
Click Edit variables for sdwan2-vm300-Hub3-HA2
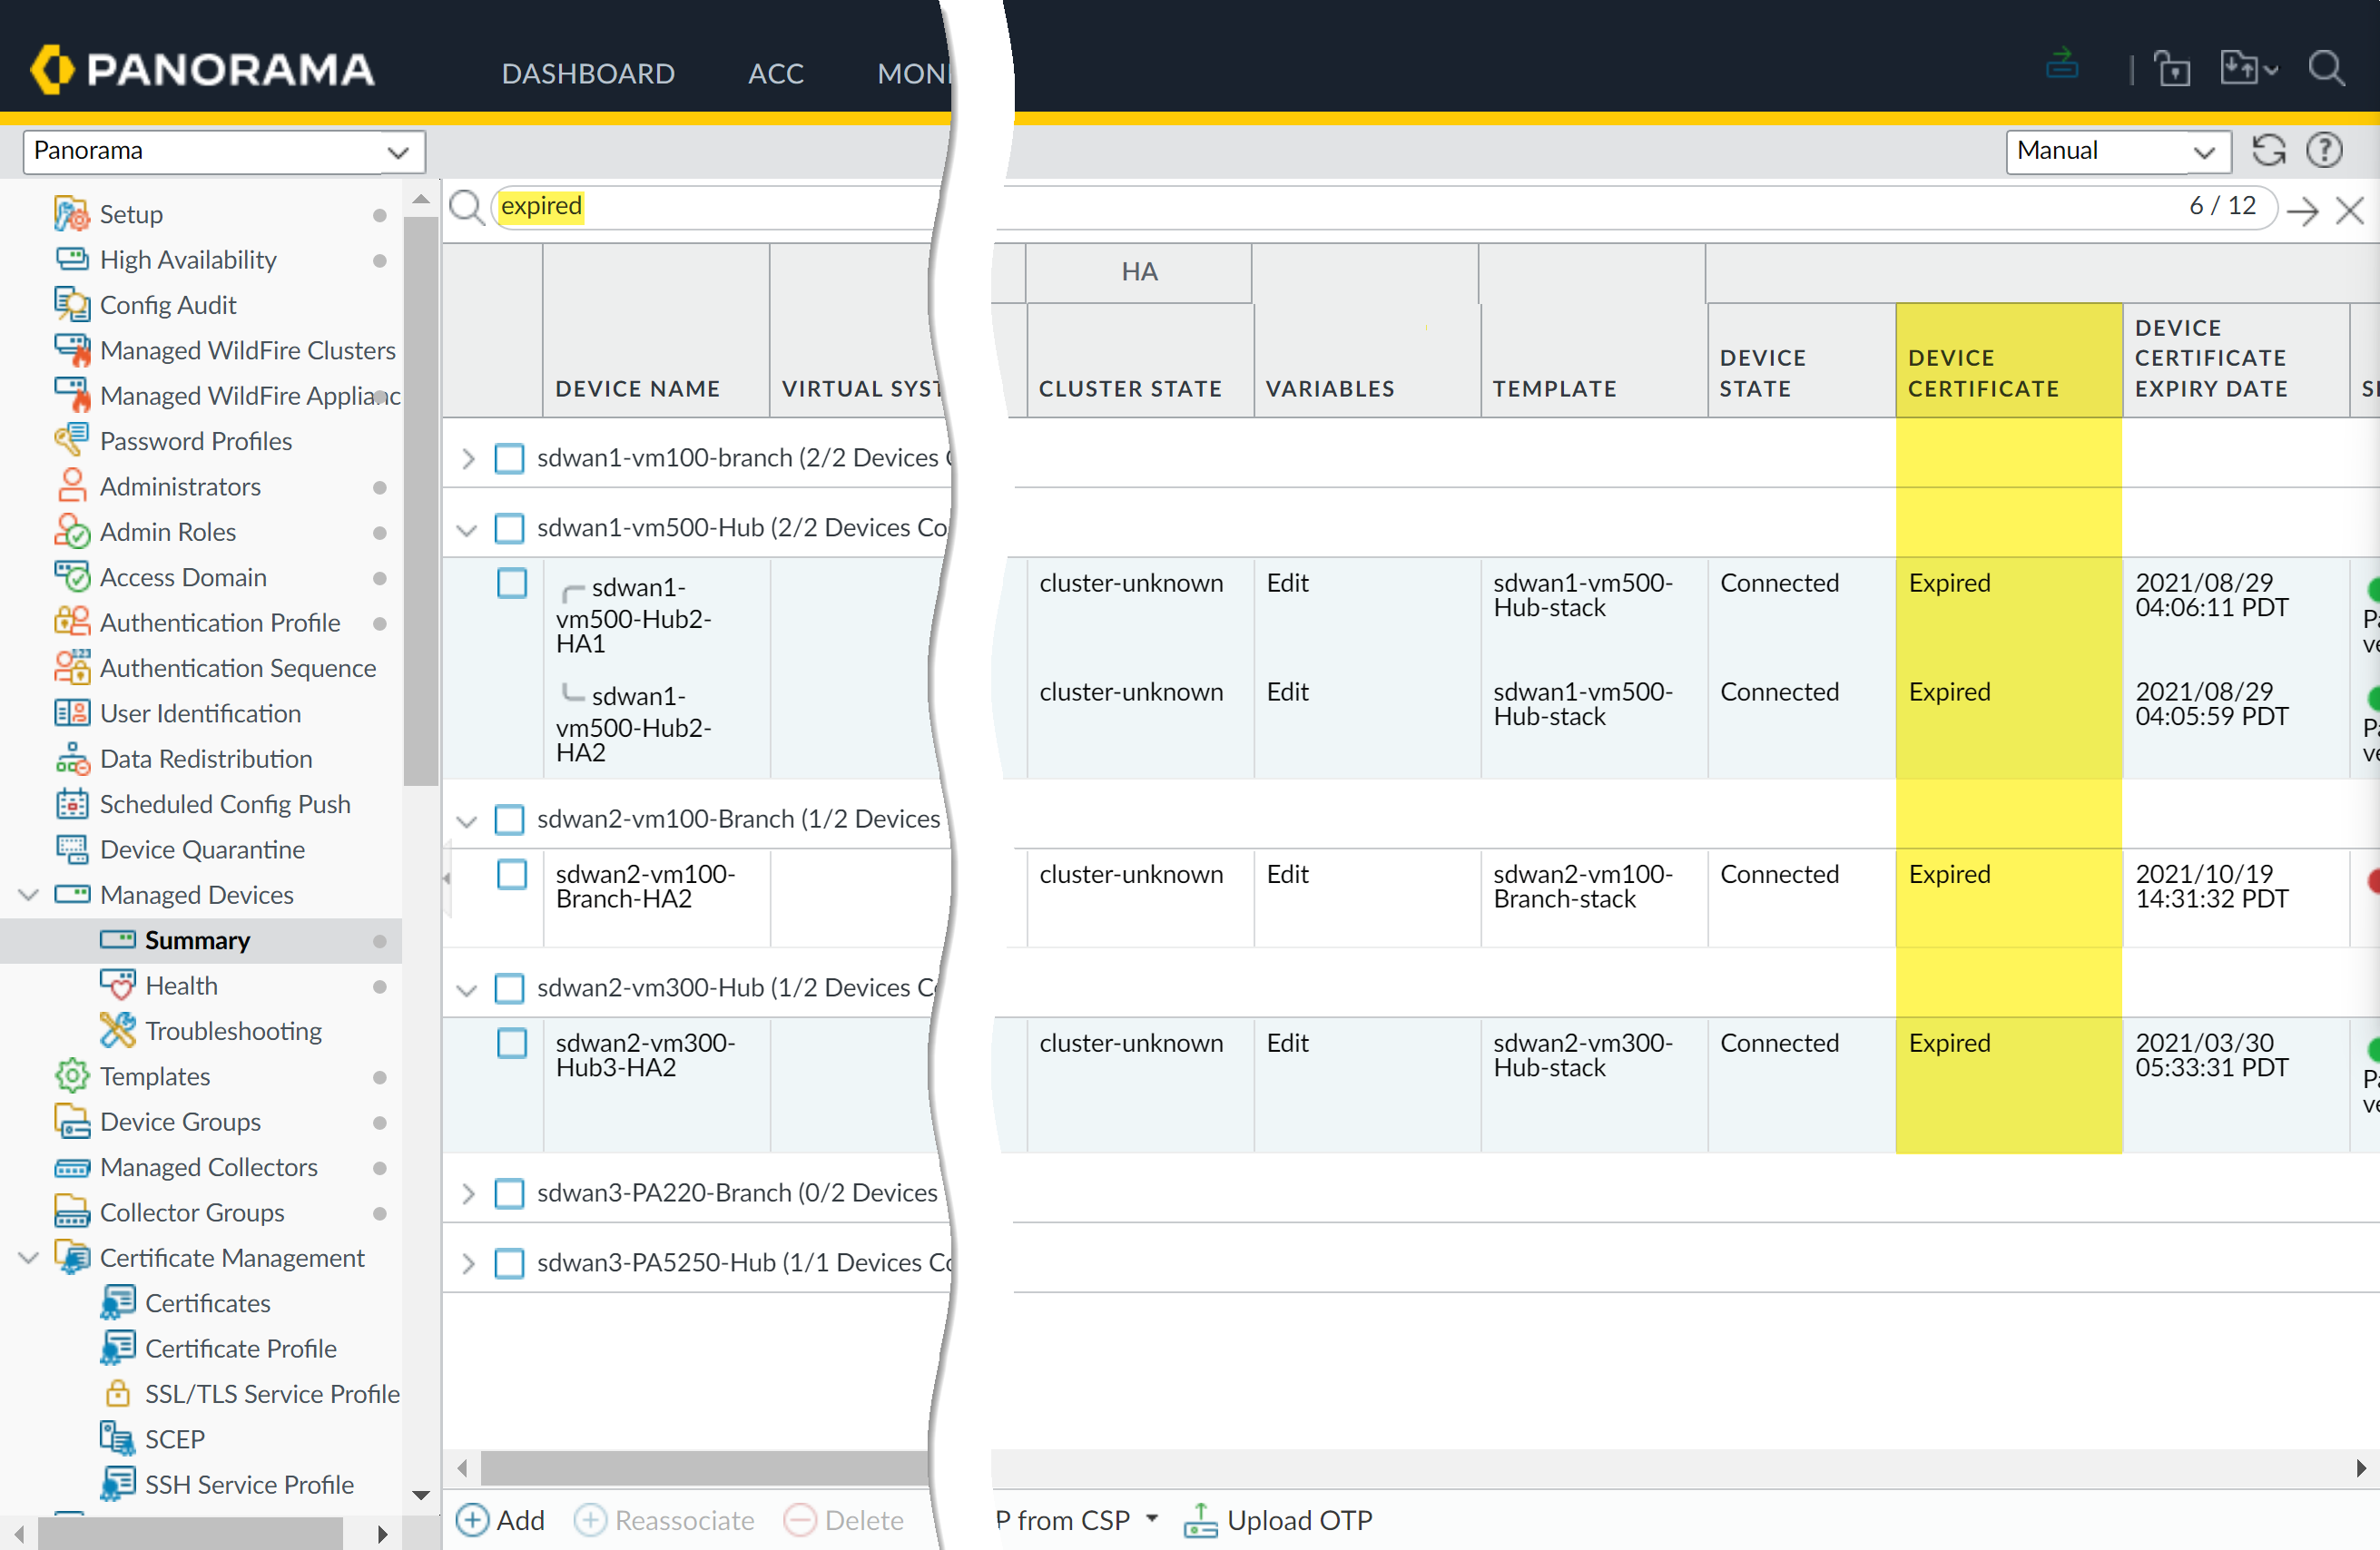pos(1287,1043)
